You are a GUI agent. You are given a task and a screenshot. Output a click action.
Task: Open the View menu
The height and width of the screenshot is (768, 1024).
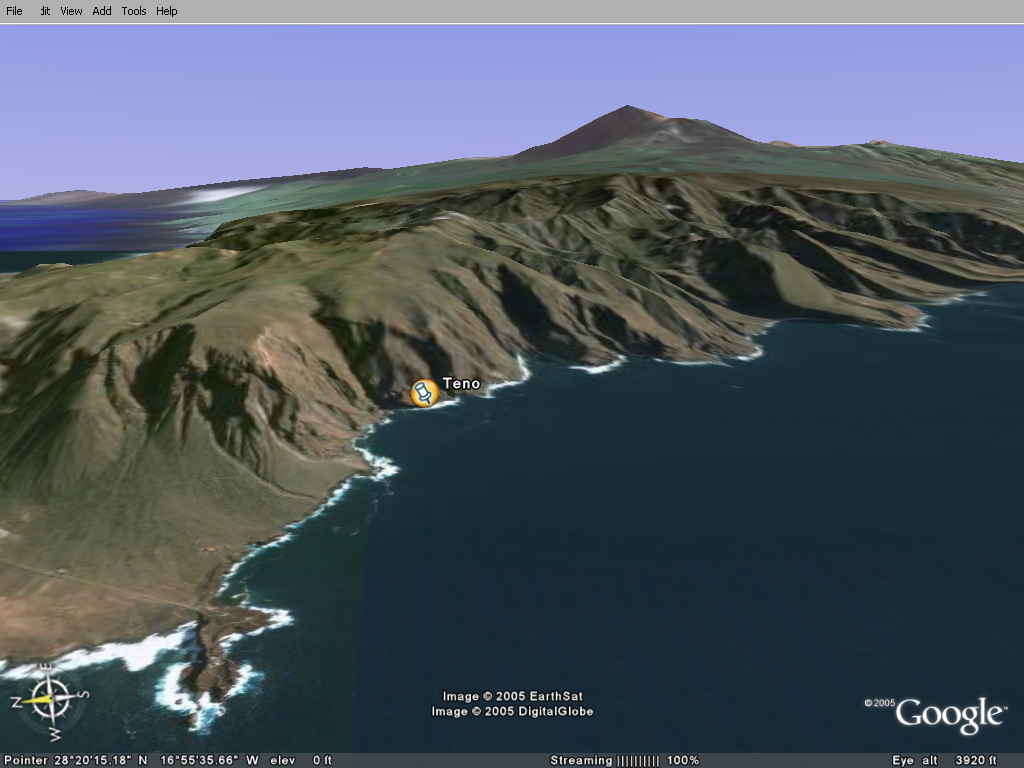(71, 11)
